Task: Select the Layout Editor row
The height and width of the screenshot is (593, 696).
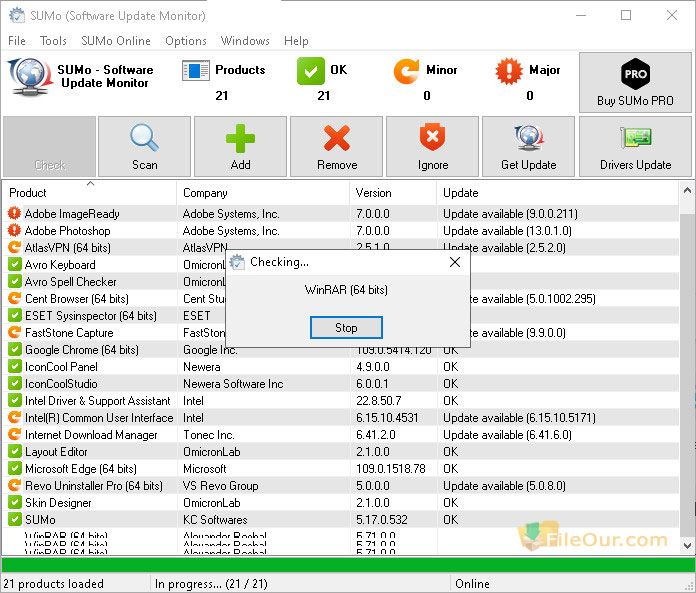Action: (x=341, y=451)
